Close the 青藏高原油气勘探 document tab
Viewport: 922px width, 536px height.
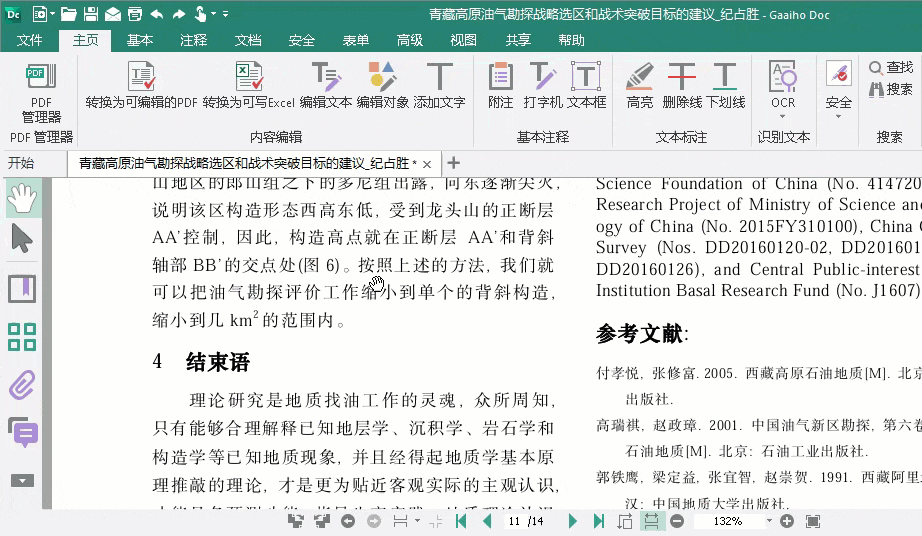point(427,164)
